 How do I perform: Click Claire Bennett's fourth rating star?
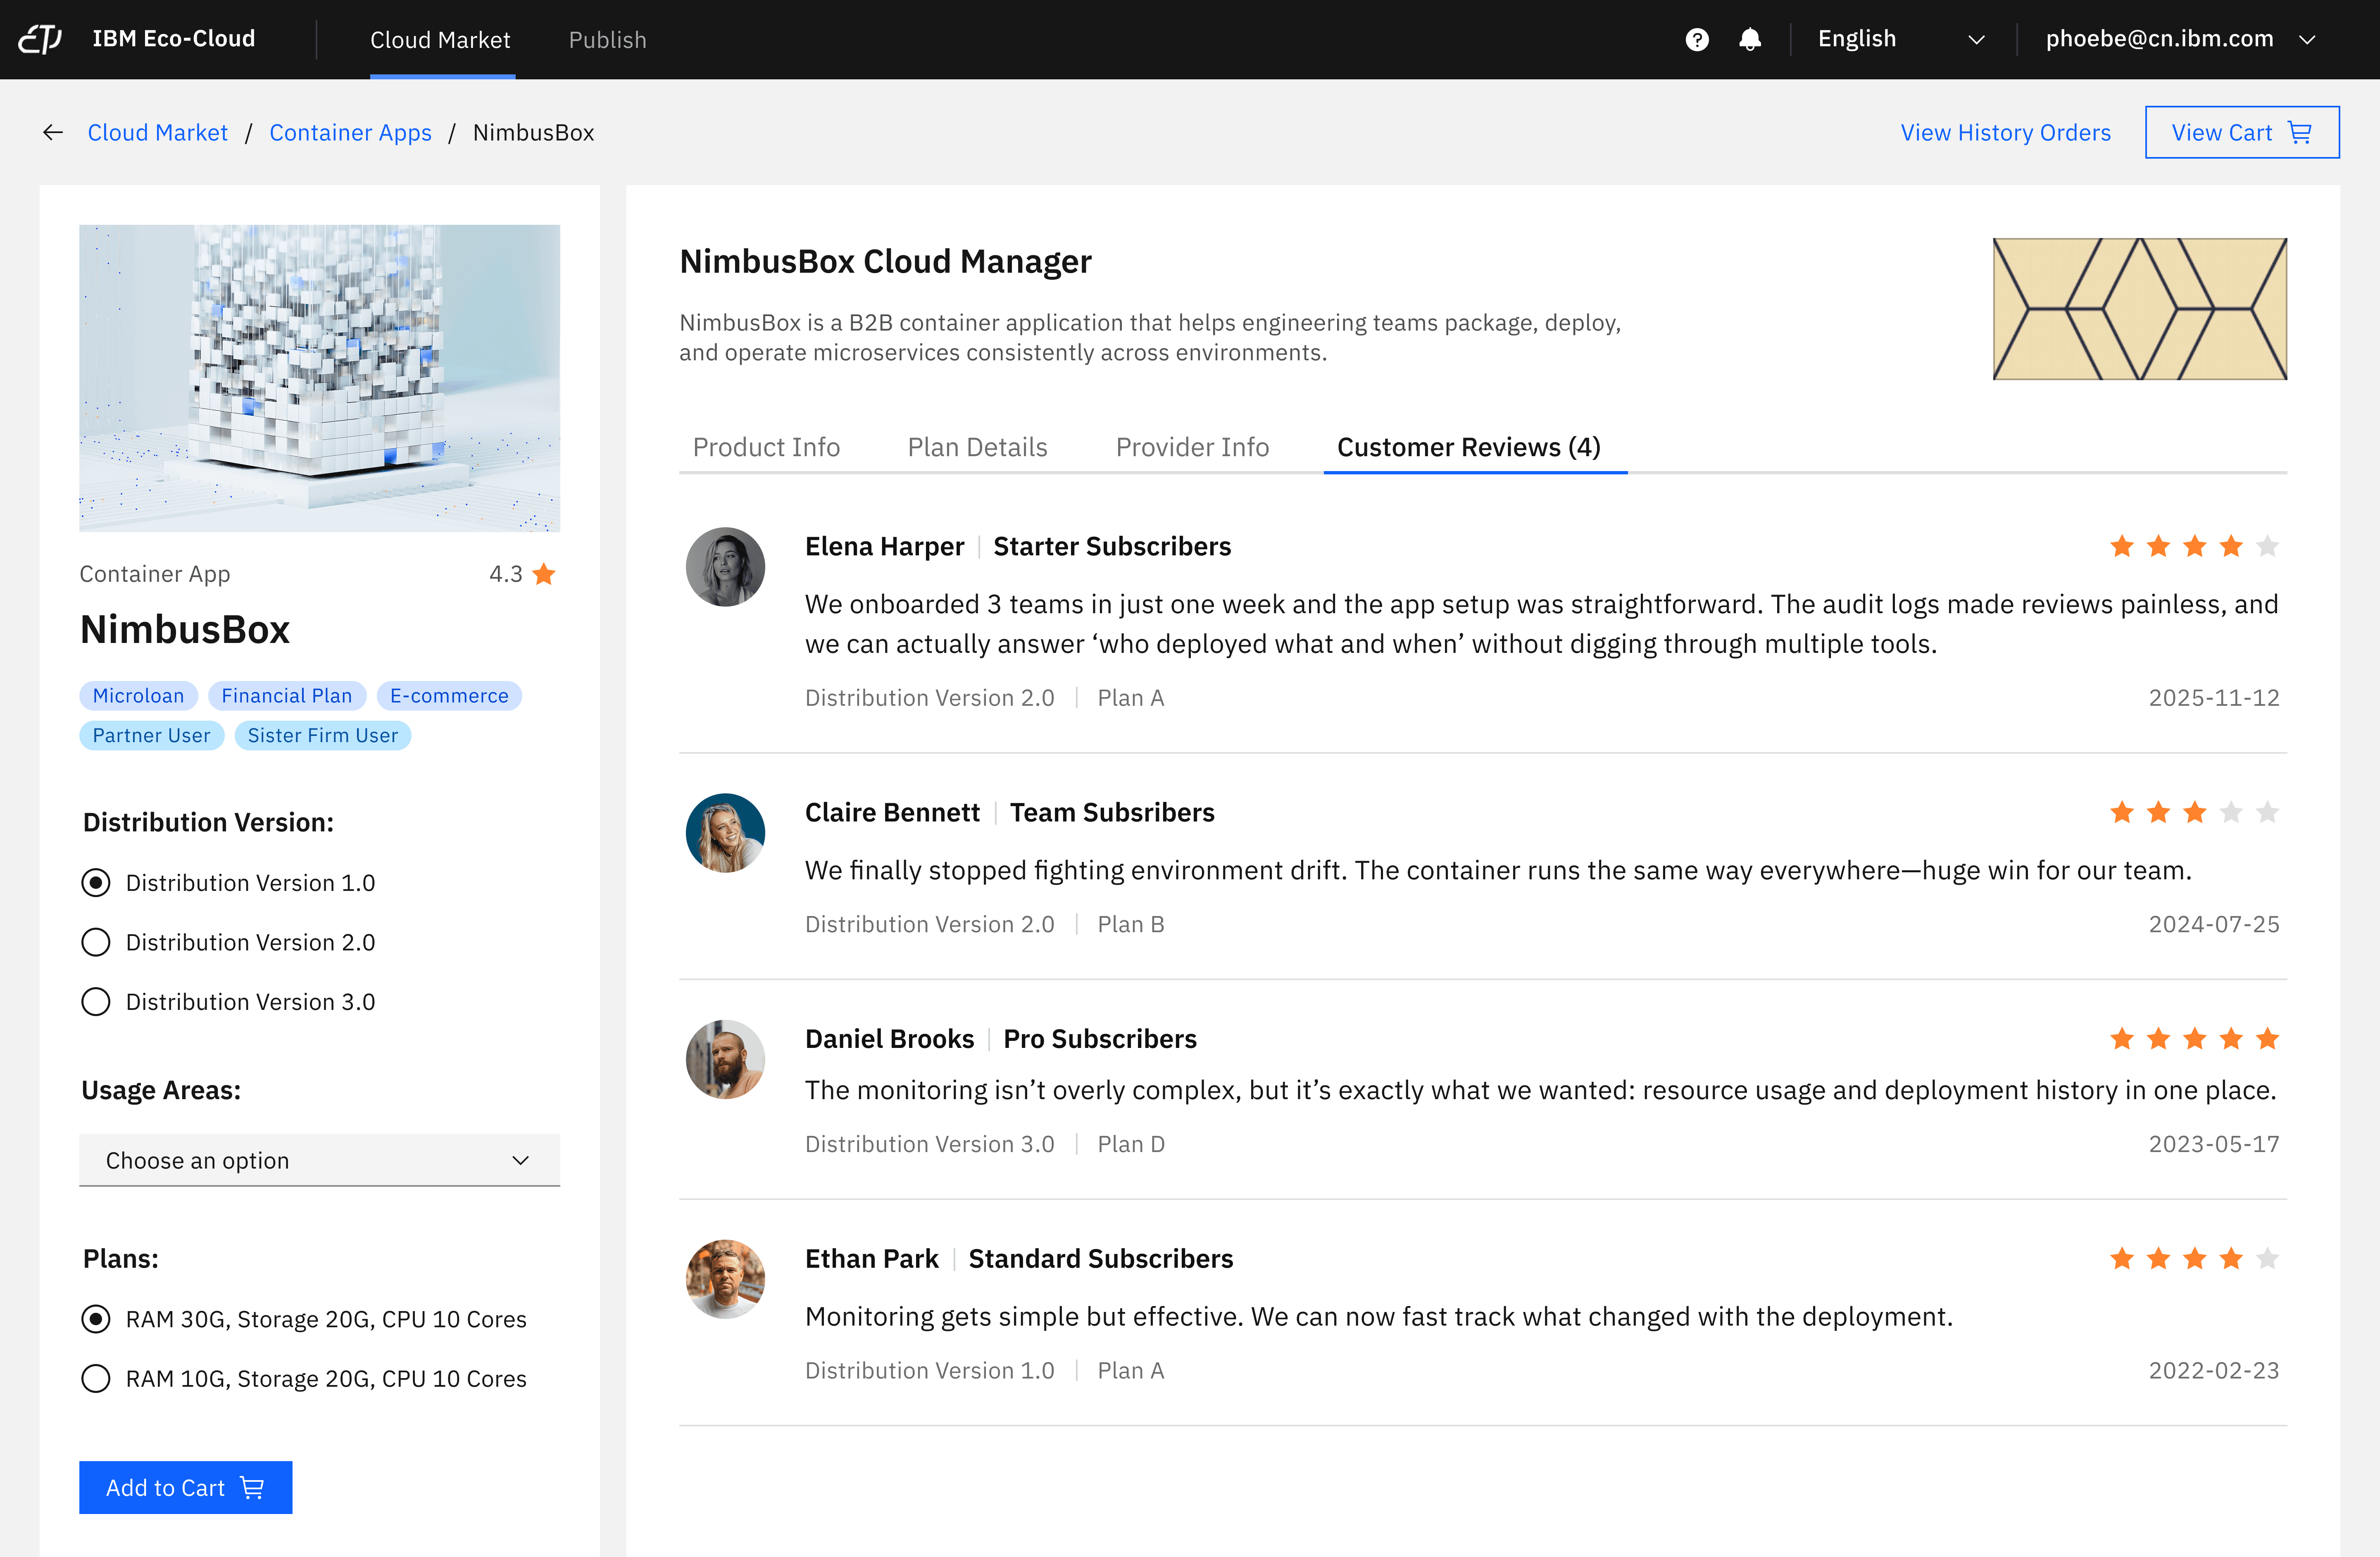(x=2231, y=812)
